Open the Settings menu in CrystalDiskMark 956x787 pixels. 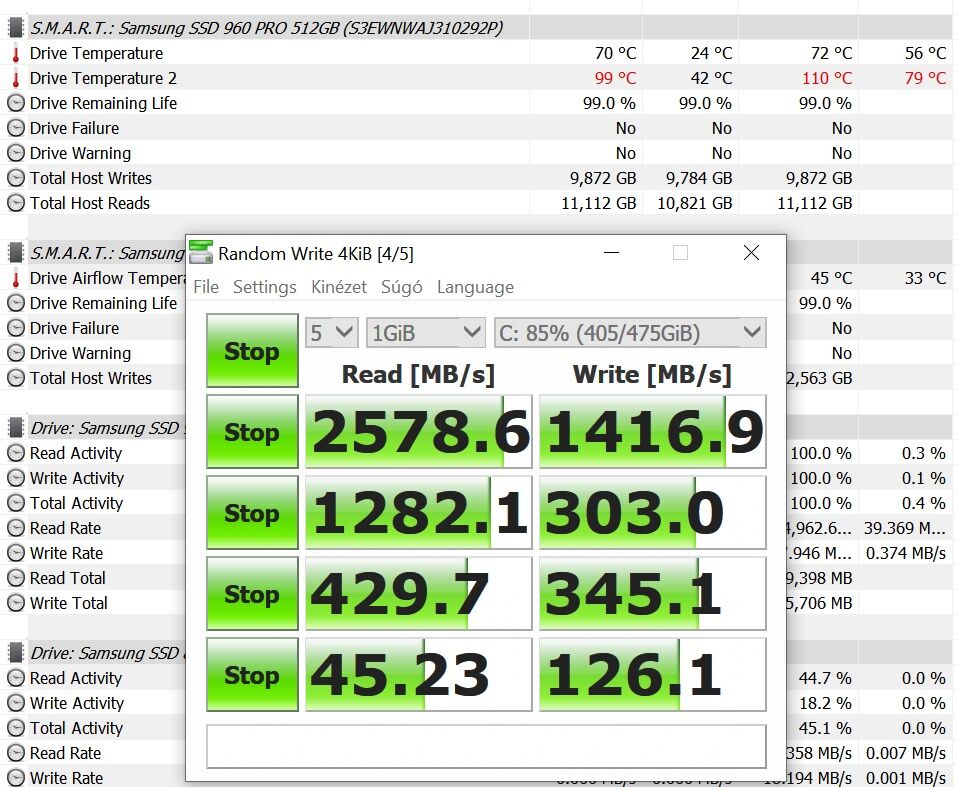[265, 287]
